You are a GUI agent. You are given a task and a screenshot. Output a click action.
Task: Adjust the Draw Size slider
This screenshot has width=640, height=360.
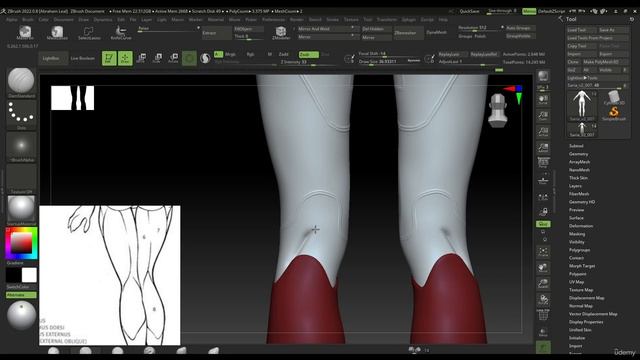(390, 62)
